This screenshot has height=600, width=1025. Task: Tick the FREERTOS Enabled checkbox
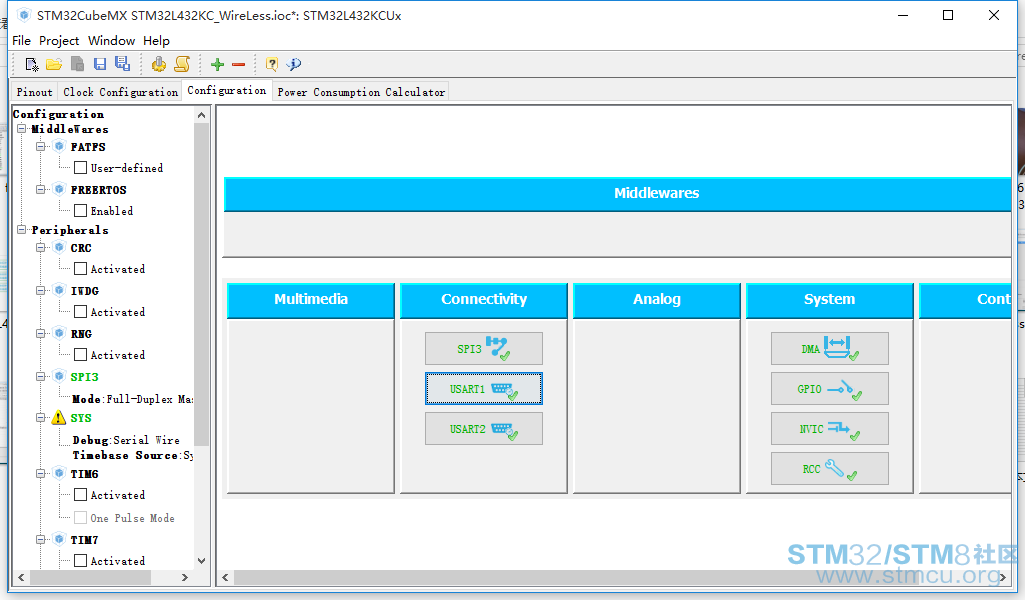80,210
